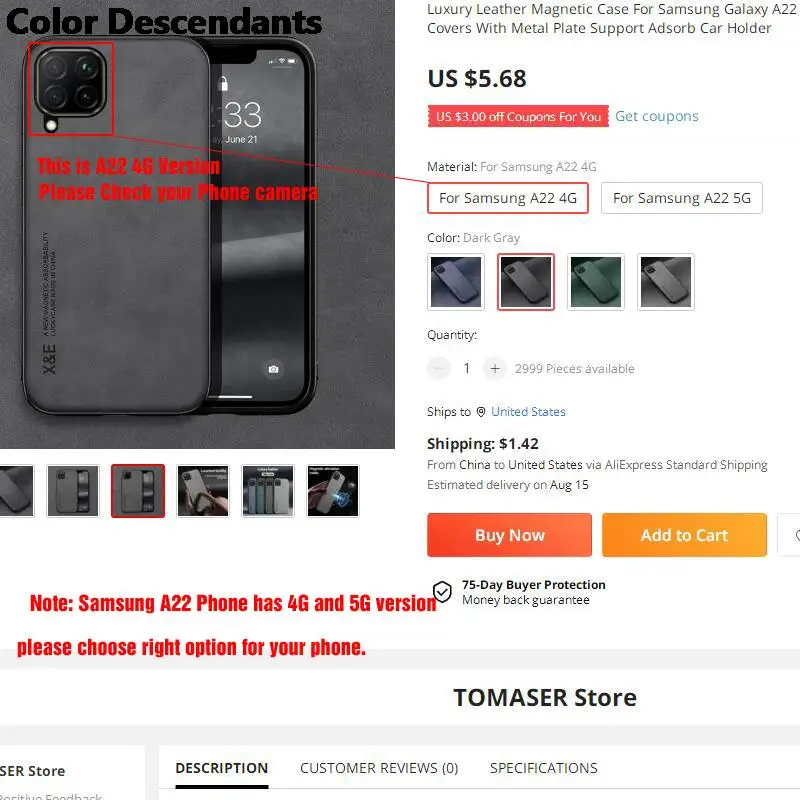Switch to the Specifications tab
The image size is (800, 800).
tap(543, 768)
